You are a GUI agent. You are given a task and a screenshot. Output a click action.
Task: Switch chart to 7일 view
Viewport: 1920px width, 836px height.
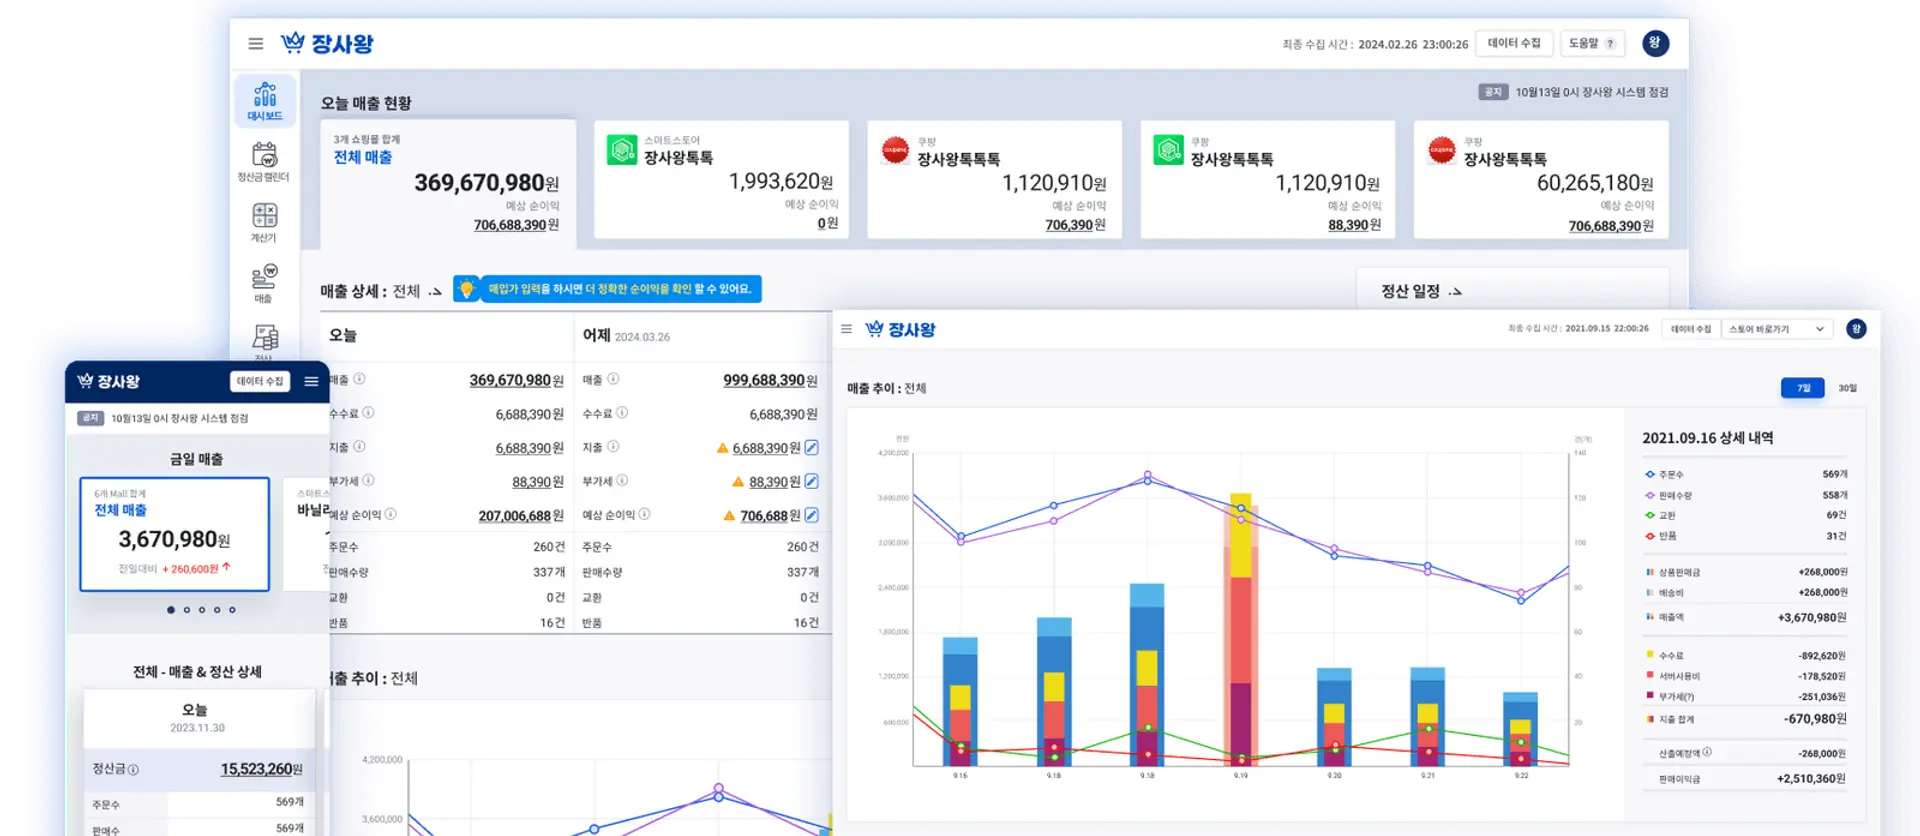(1803, 388)
